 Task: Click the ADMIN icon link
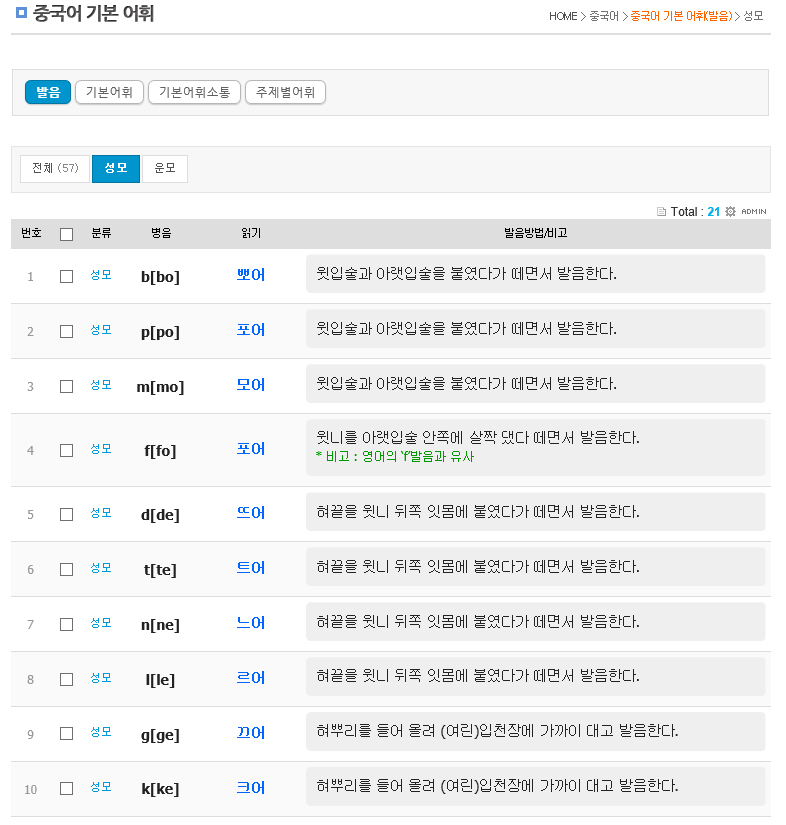click(x=753, y=212)
